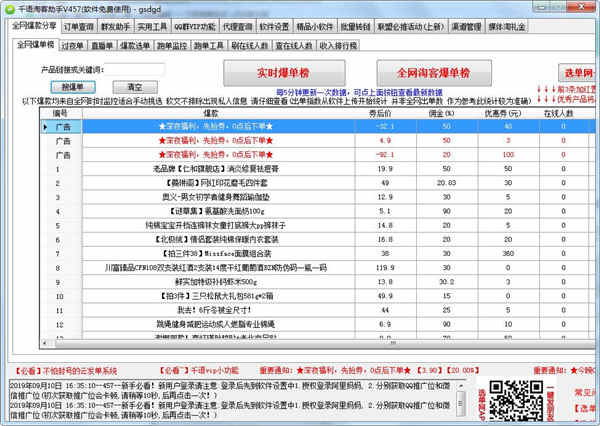Switch to the 查在线人数 sub-tab
The image size is (600, 426).
294,46
